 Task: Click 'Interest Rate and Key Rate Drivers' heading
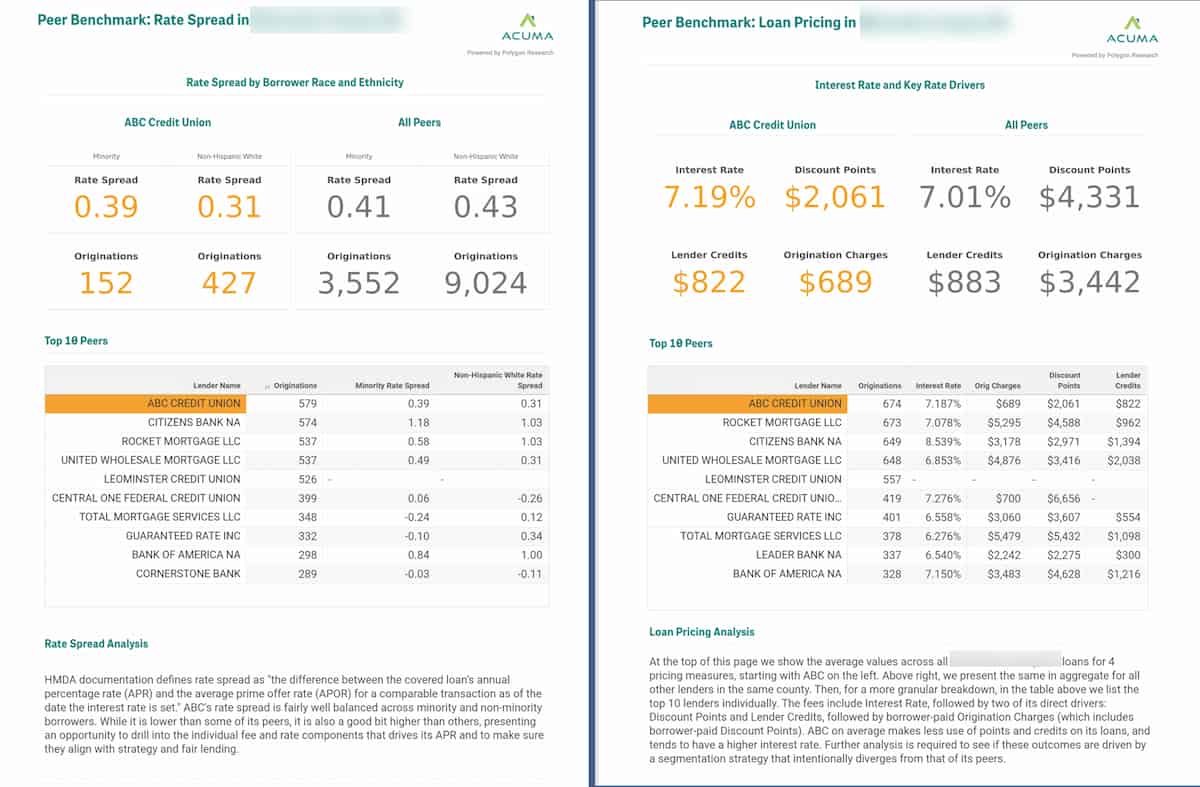click(x=899, y=85)
